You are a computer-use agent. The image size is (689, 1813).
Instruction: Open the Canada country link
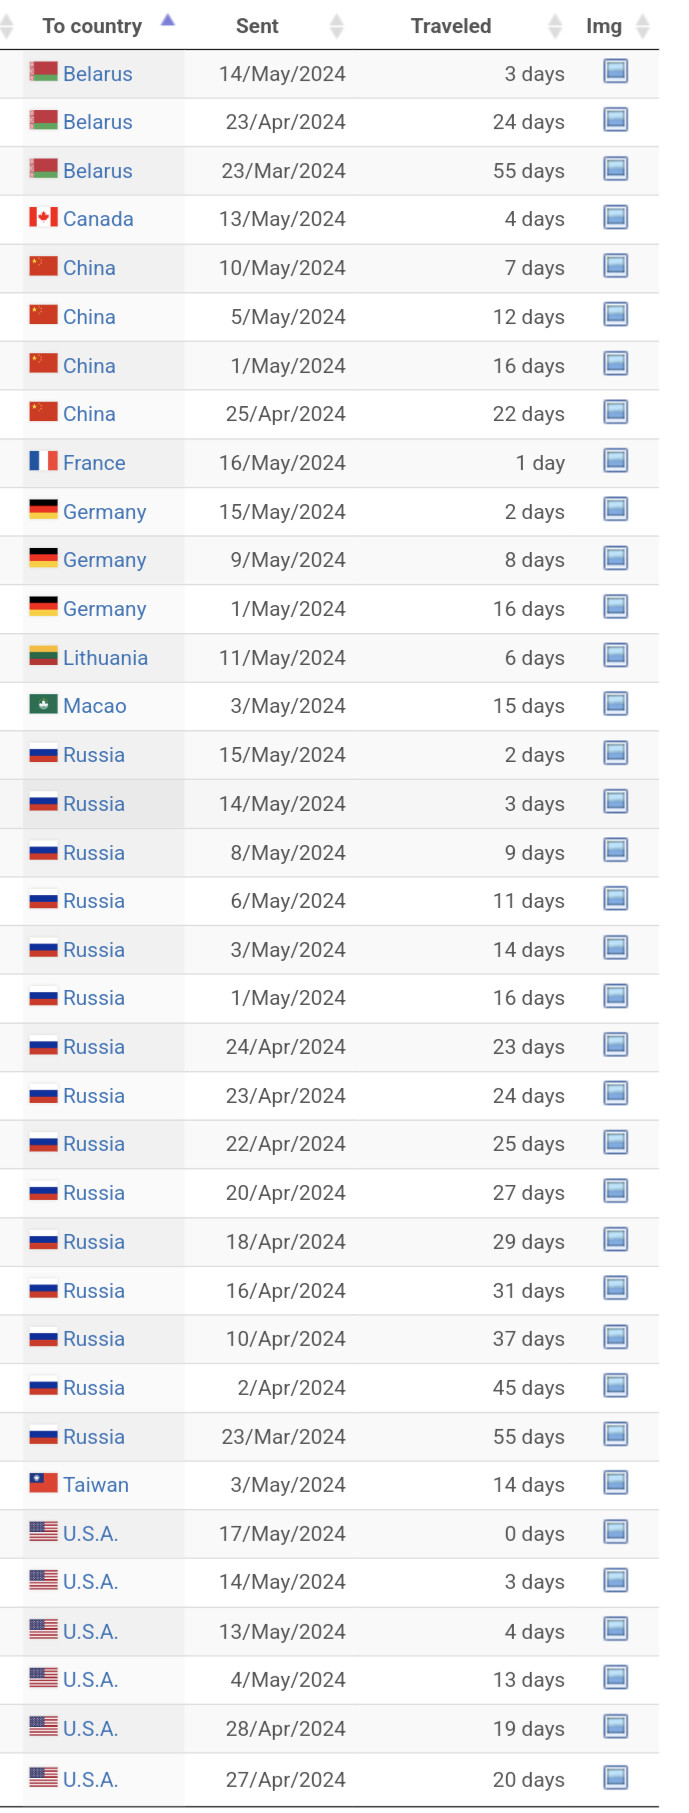[x=98, y=219]
